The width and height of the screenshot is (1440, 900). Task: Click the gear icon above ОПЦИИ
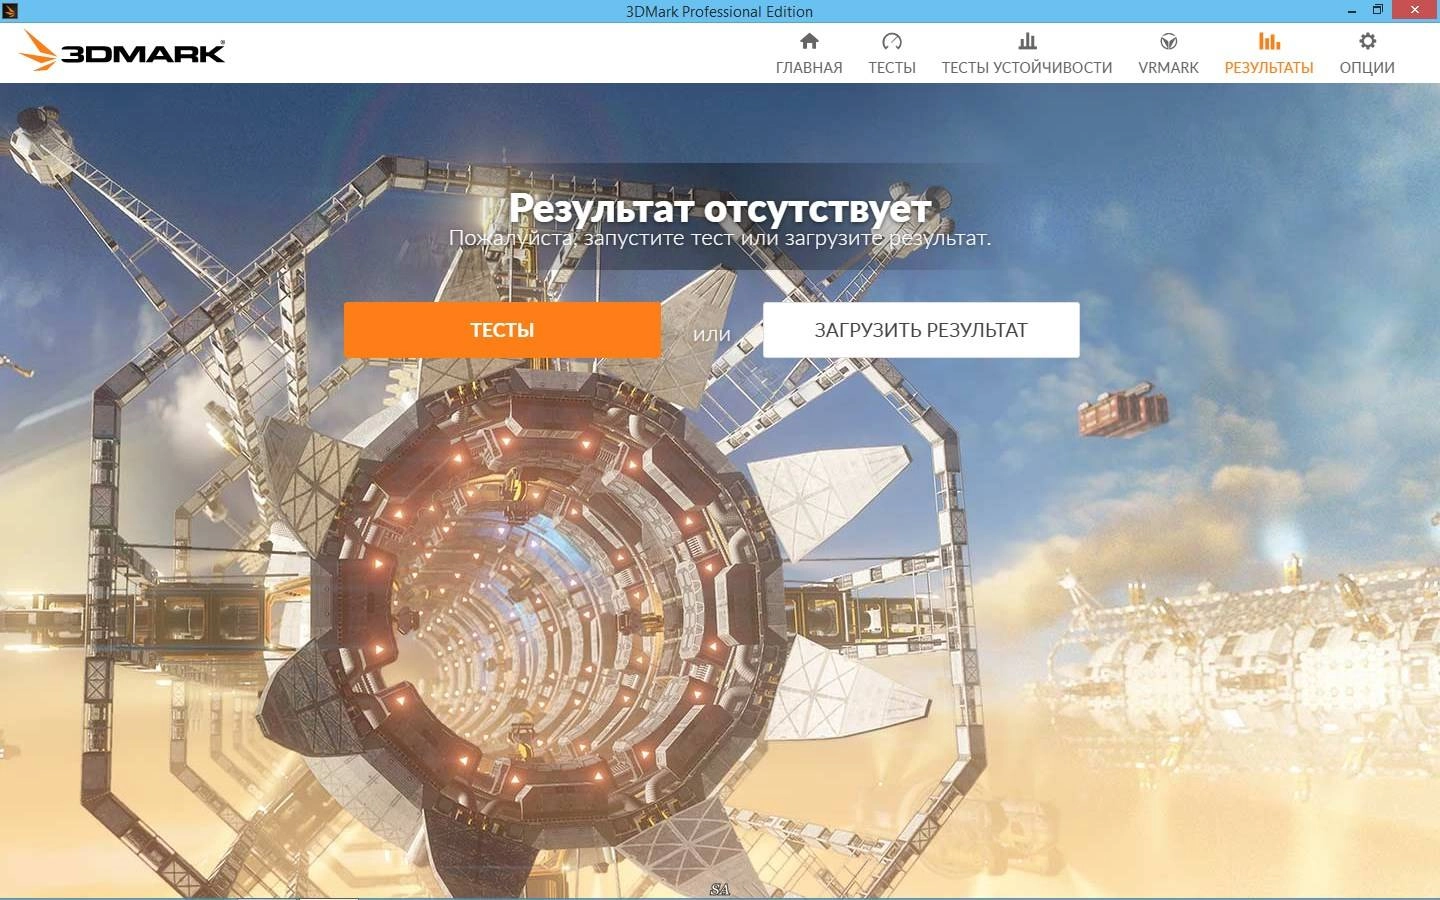click(x=1367, y=41)
